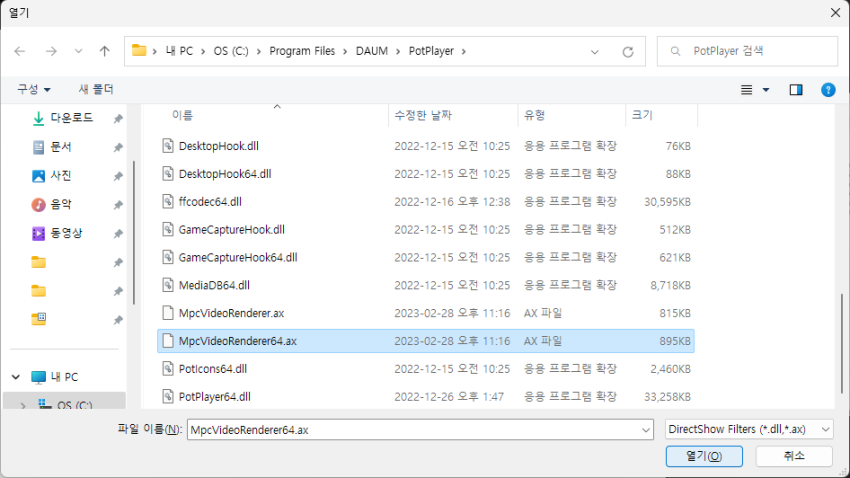Expand chevron after PotPlayer breadcrumb
Image resolution: width=850 pixels, height=478 pixels.
[x=463, y=51]
